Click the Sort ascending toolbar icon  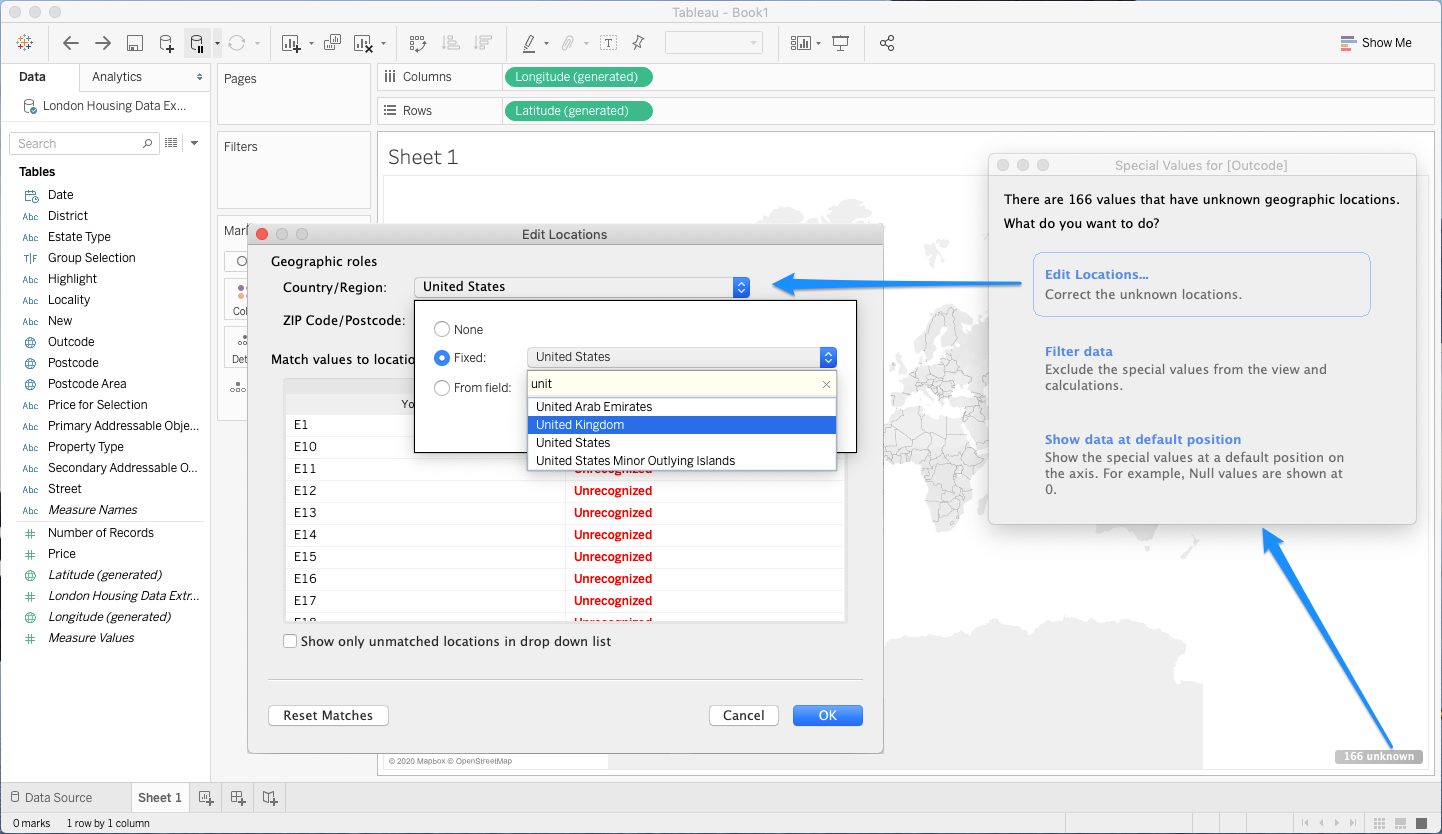tap(451, 43)
